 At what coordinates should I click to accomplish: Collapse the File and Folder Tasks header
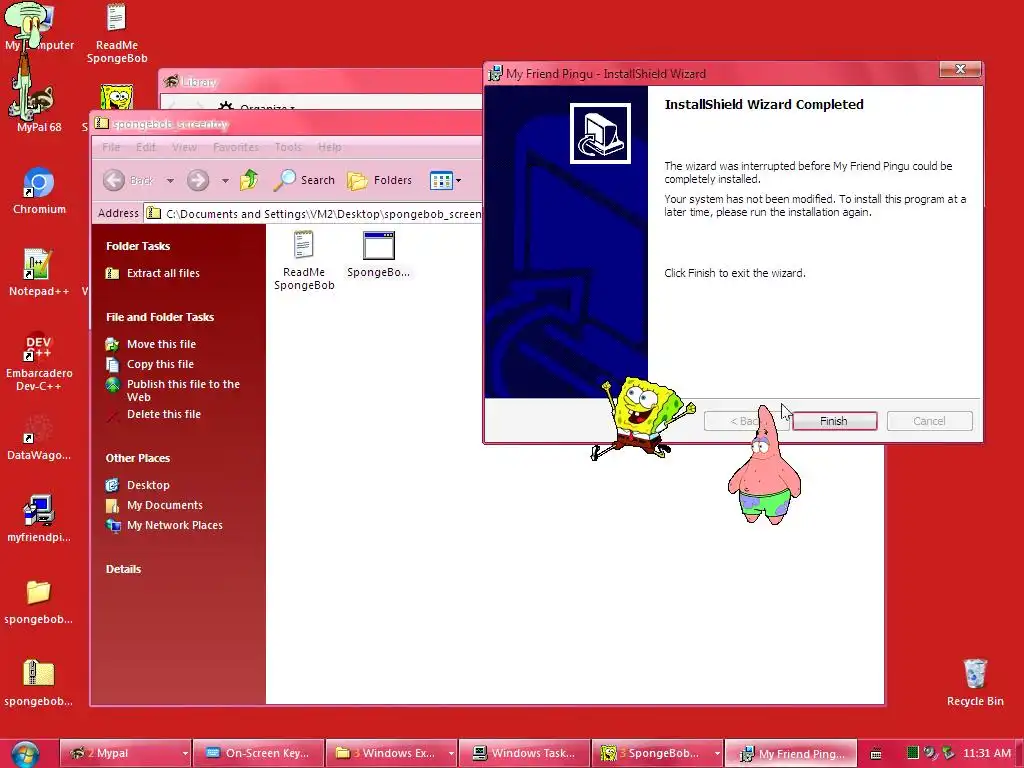click(x=160, y=317)
